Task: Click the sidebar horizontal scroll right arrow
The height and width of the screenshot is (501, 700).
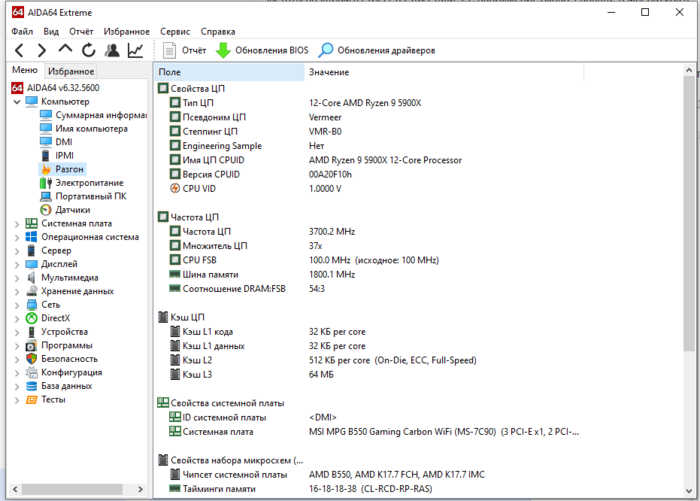Action: pyautogui.click(x=140, y=489)
